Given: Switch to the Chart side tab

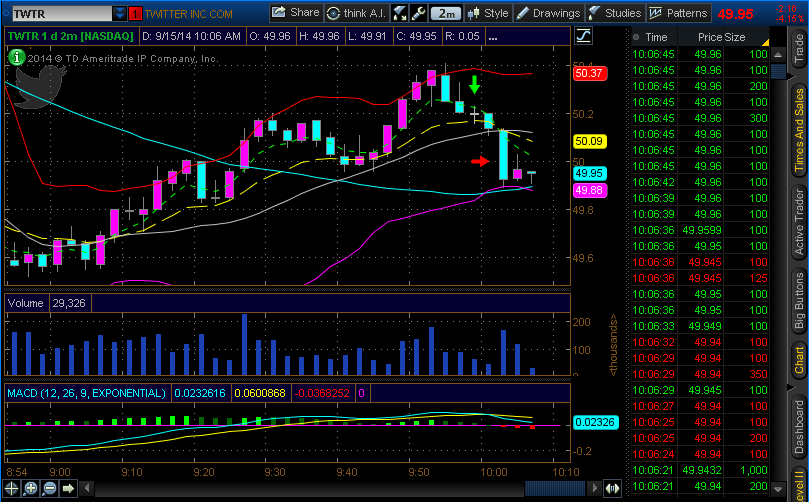Looking at the screenshot, I should (799, 360).
